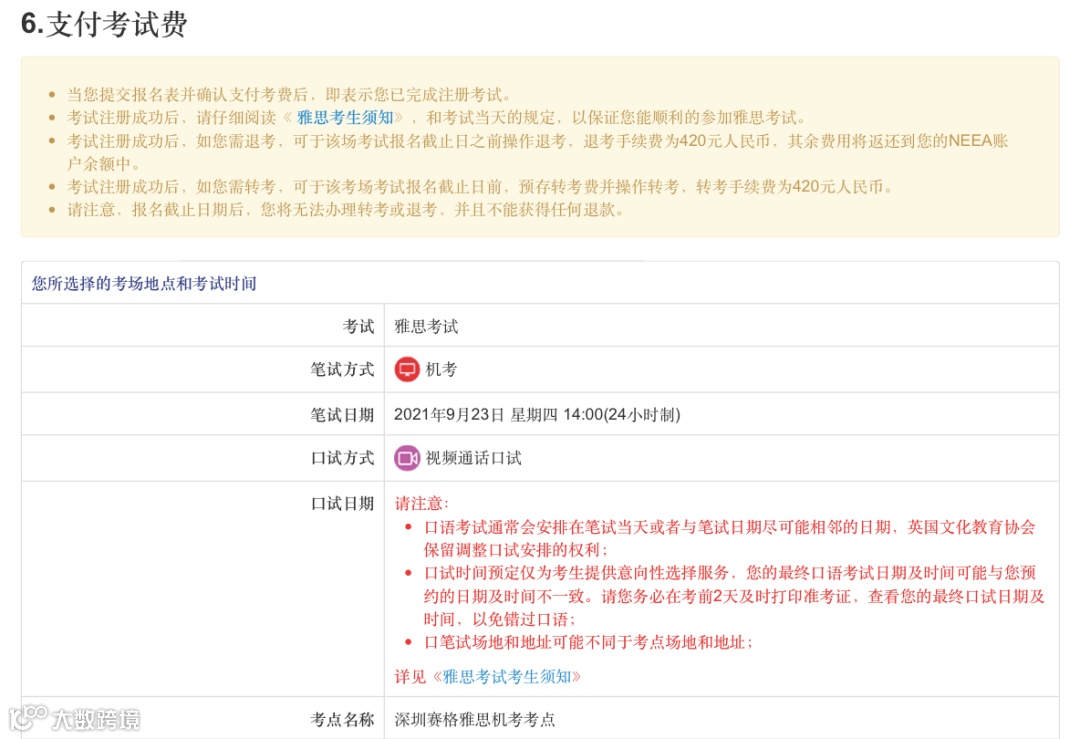This screenshot has width=1080, height=739.
Task: Click the 机考 text in the 笔试方式 row
Action: [x=441, y=370]
